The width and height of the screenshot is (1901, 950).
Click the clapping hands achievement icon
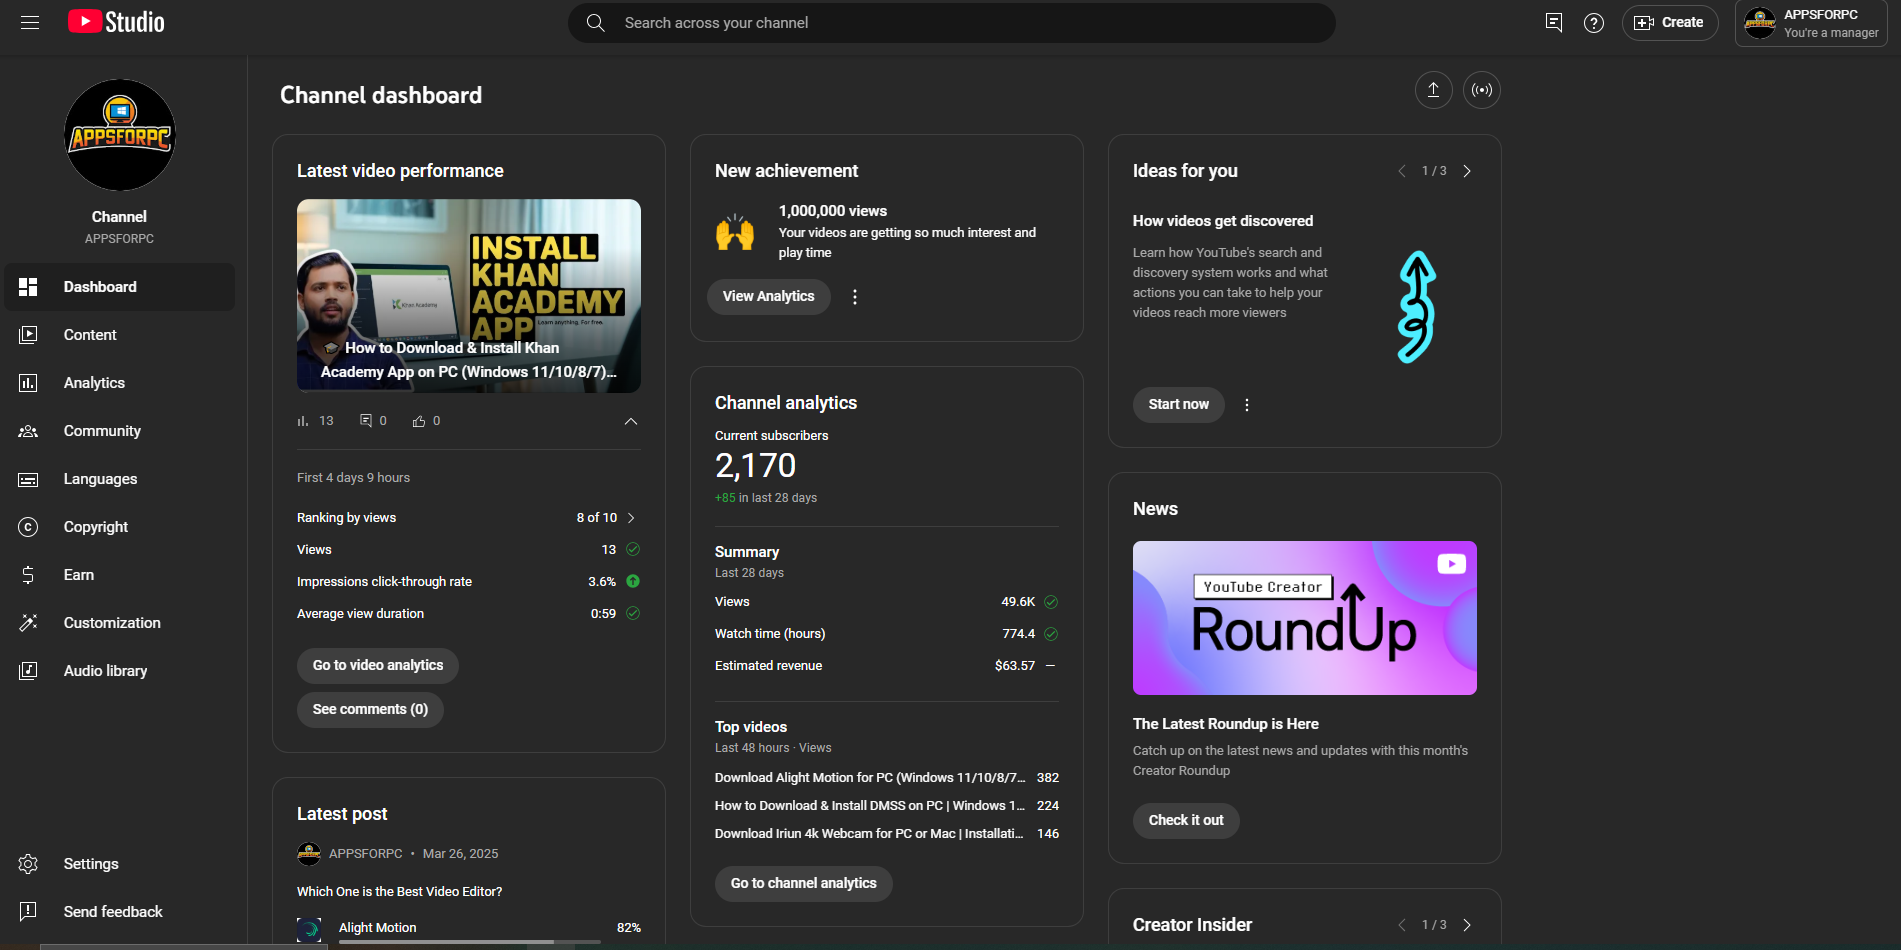[735, 232]
